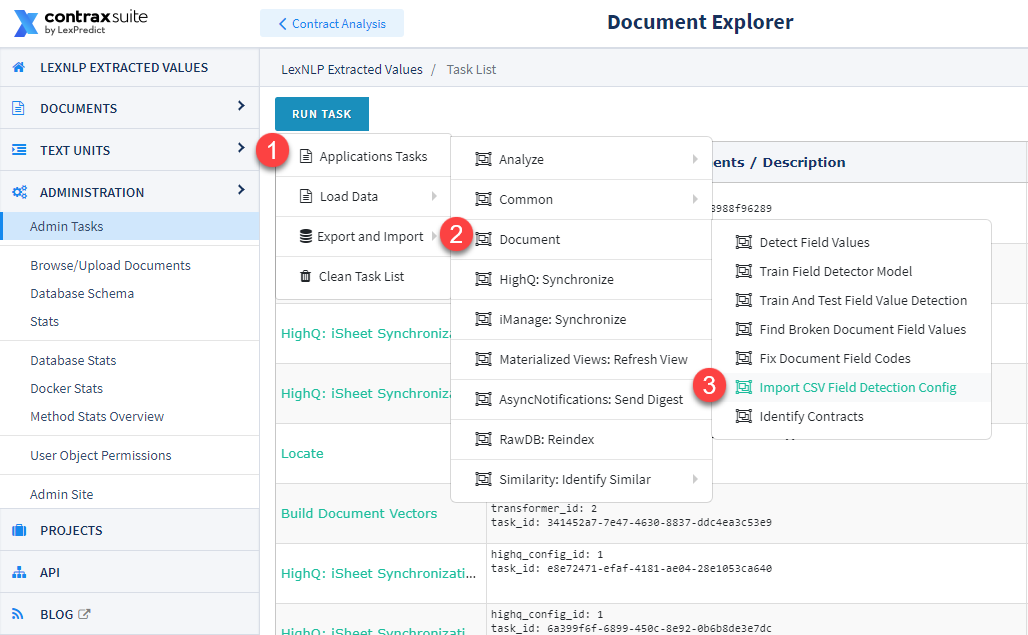
Task: Click the icon beside Materialized Views: Refresh View
Action: pyautogui.click(x=483, y=359)
